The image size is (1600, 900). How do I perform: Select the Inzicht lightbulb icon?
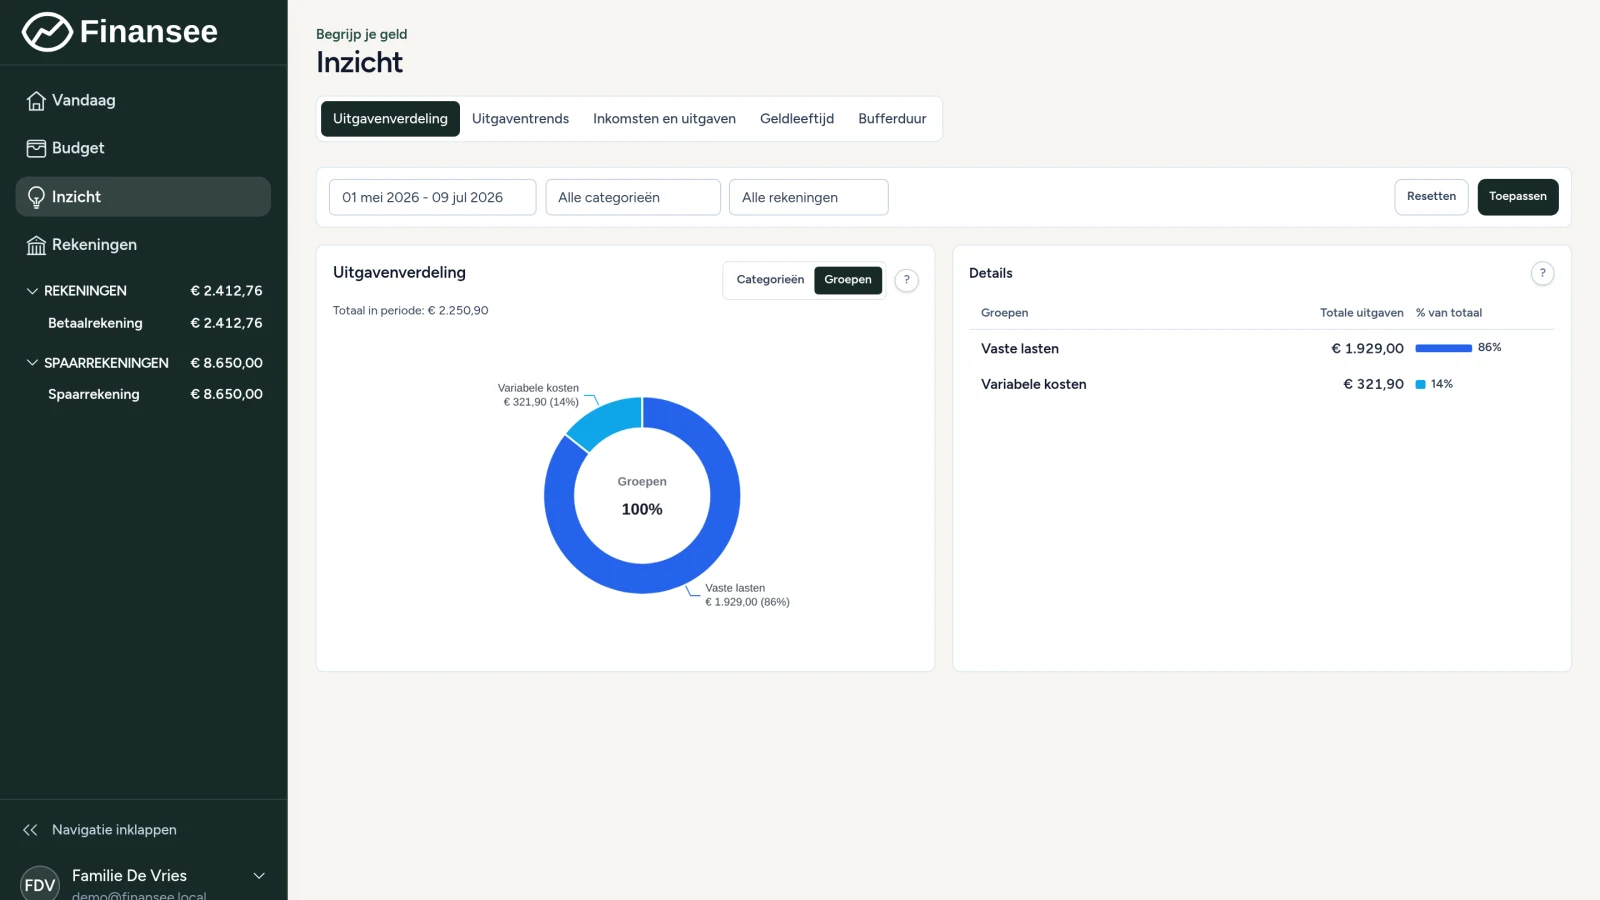(x=36, y=197)
